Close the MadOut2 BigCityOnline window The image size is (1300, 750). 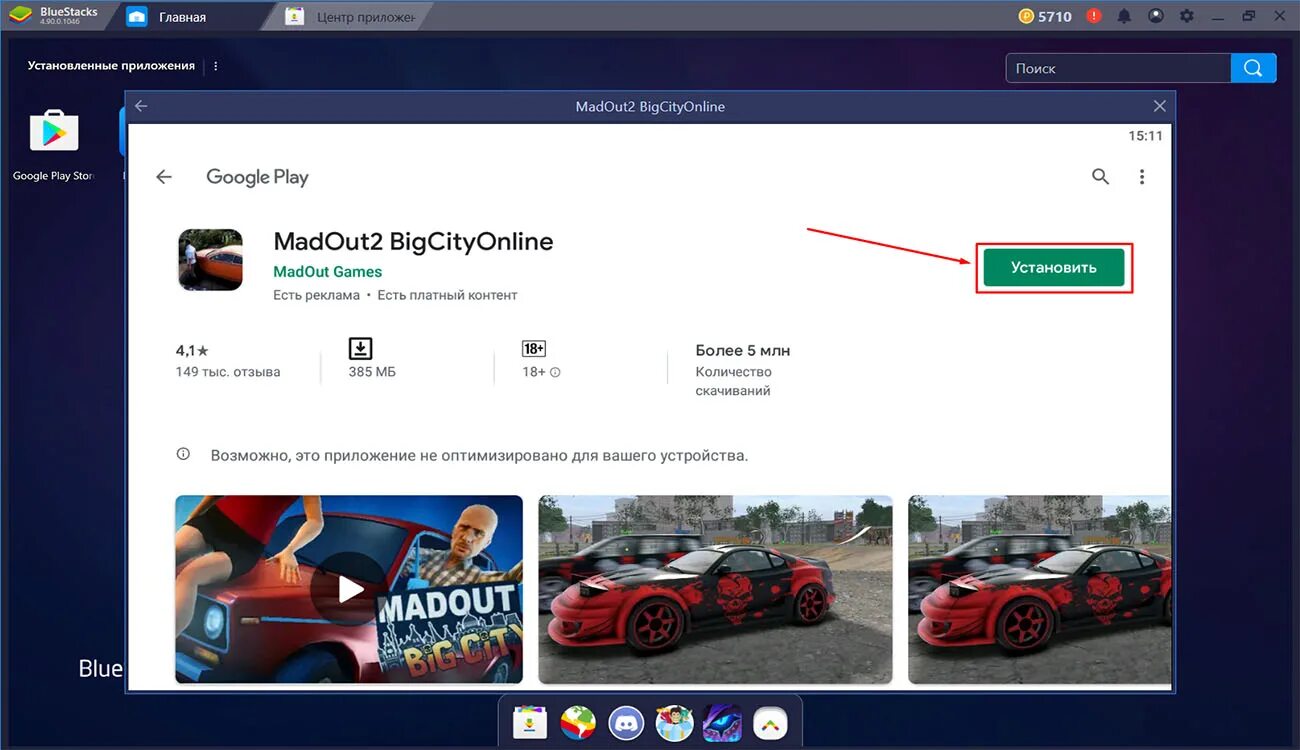point(1159,106)
